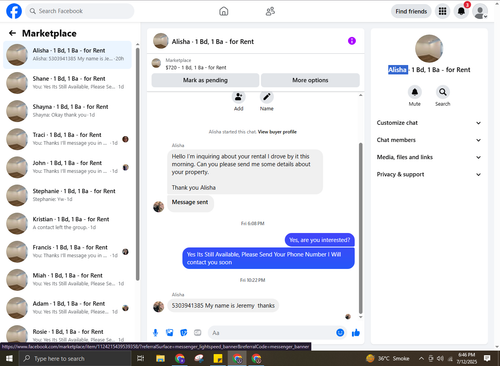Open Rosie conversation in list
Viewport: 500px width, 366px height.
pos(68,333)
